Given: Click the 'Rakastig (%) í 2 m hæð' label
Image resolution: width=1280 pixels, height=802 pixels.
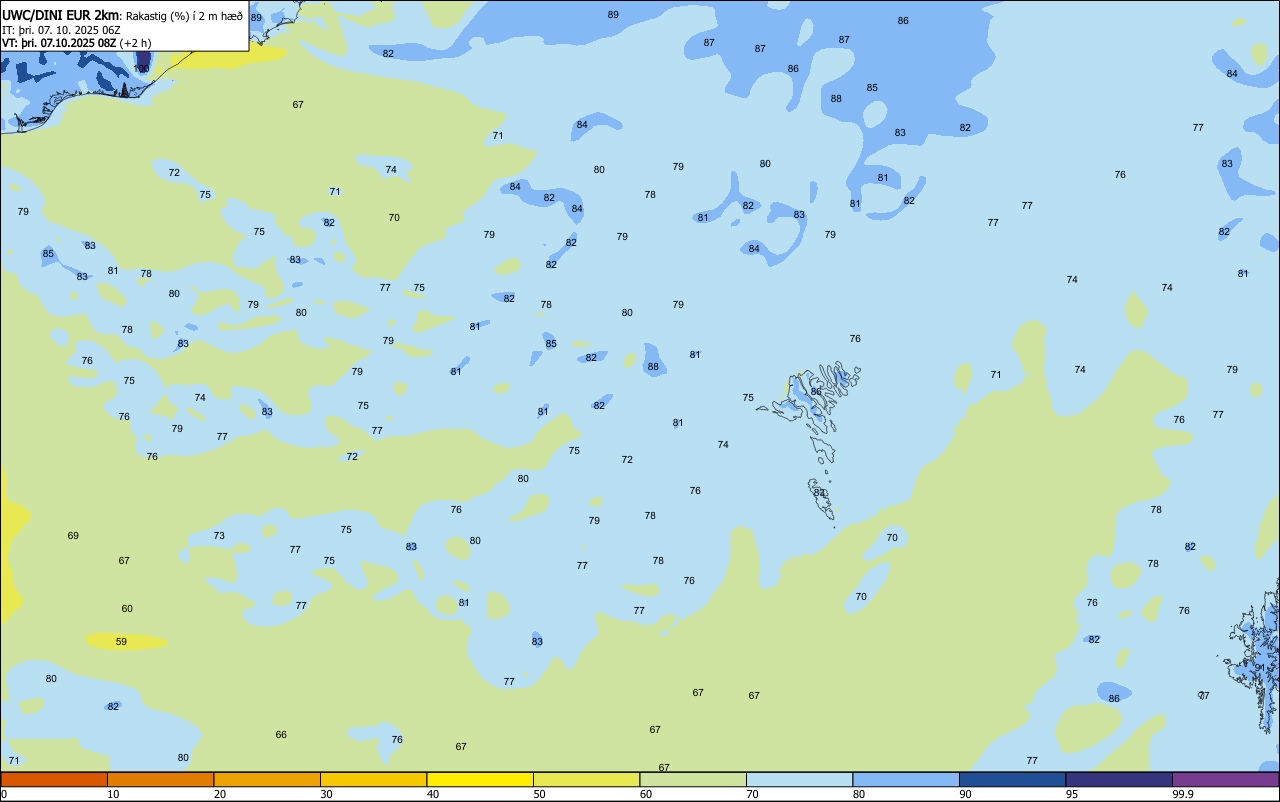Looking at the screenshot, I should pos(184,16).
